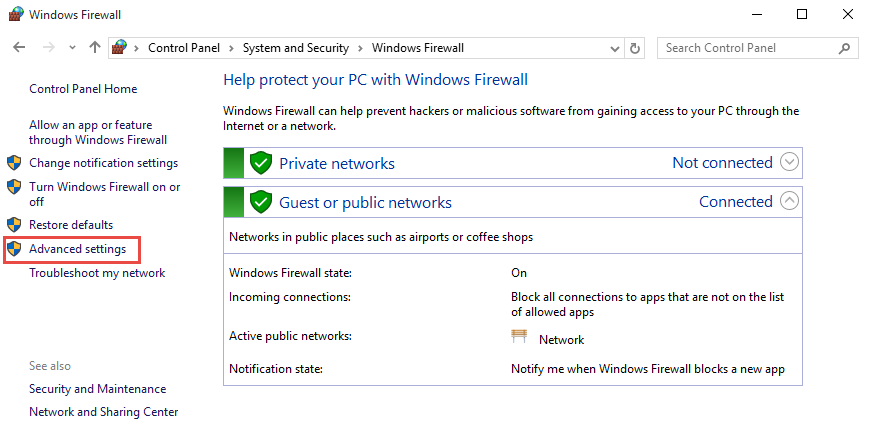Open Advanced settings link

point(78,249)
